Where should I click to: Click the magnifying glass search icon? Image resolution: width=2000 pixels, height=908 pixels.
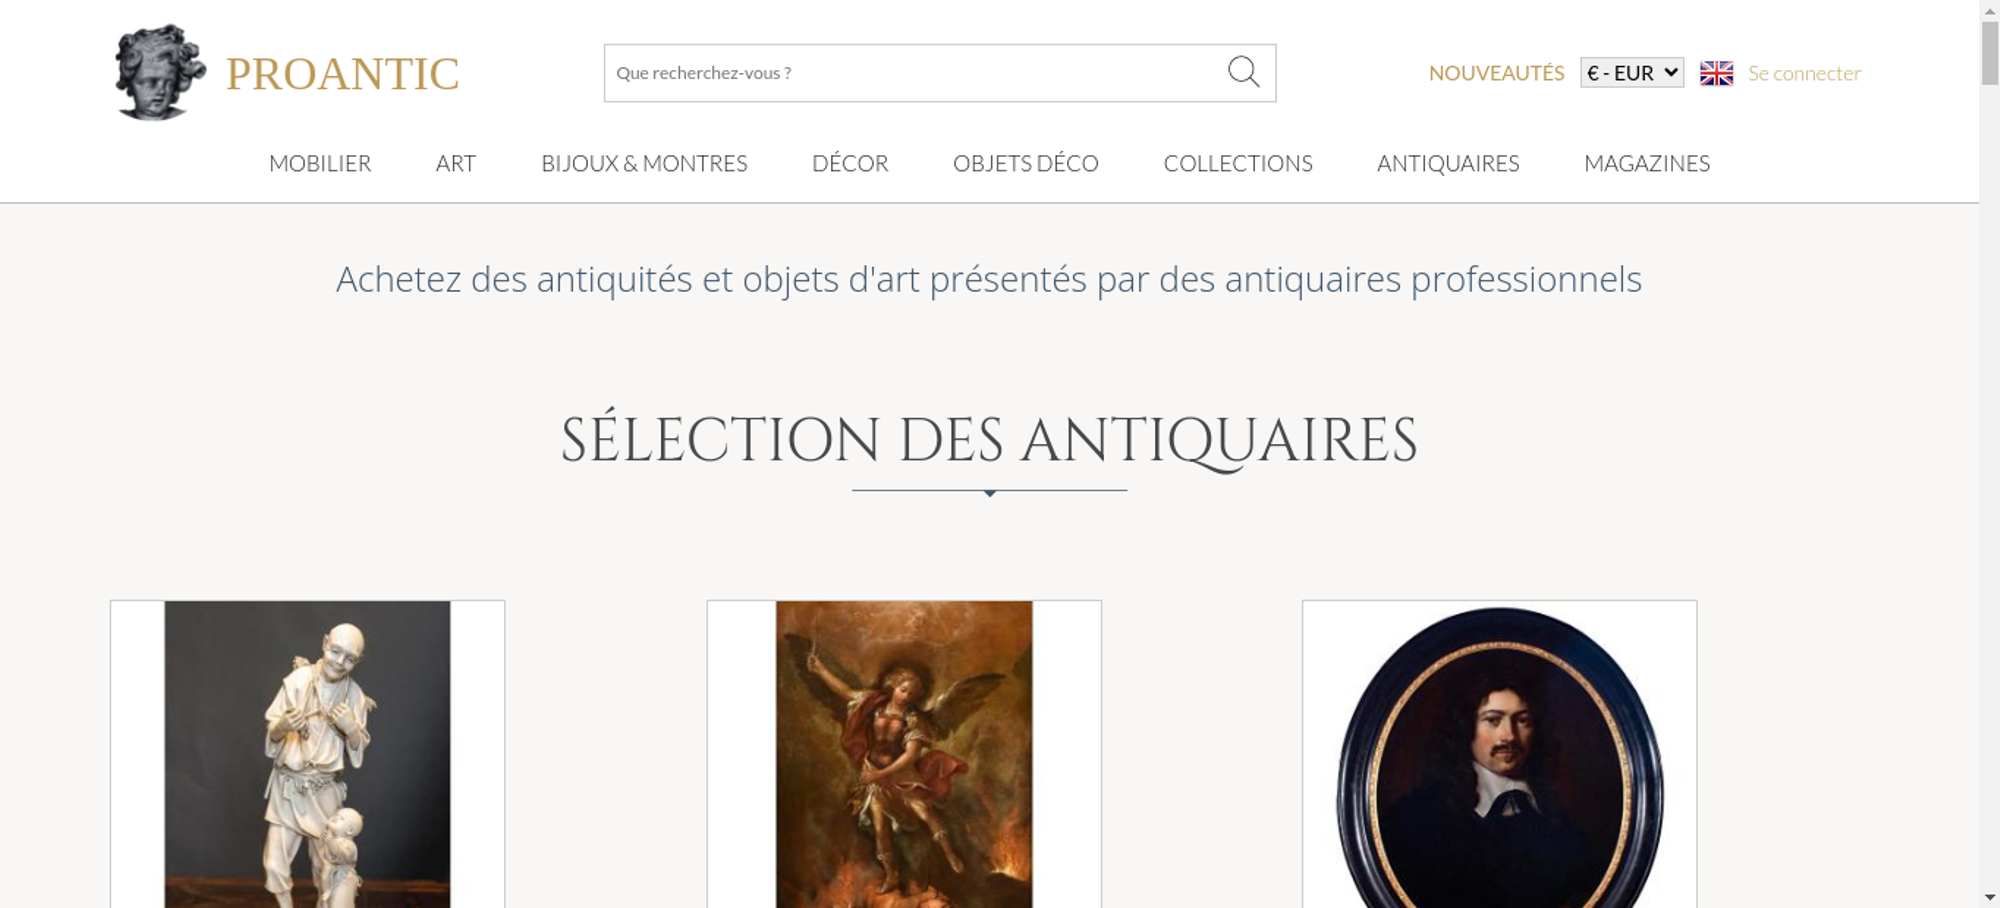pos(1243,72)
